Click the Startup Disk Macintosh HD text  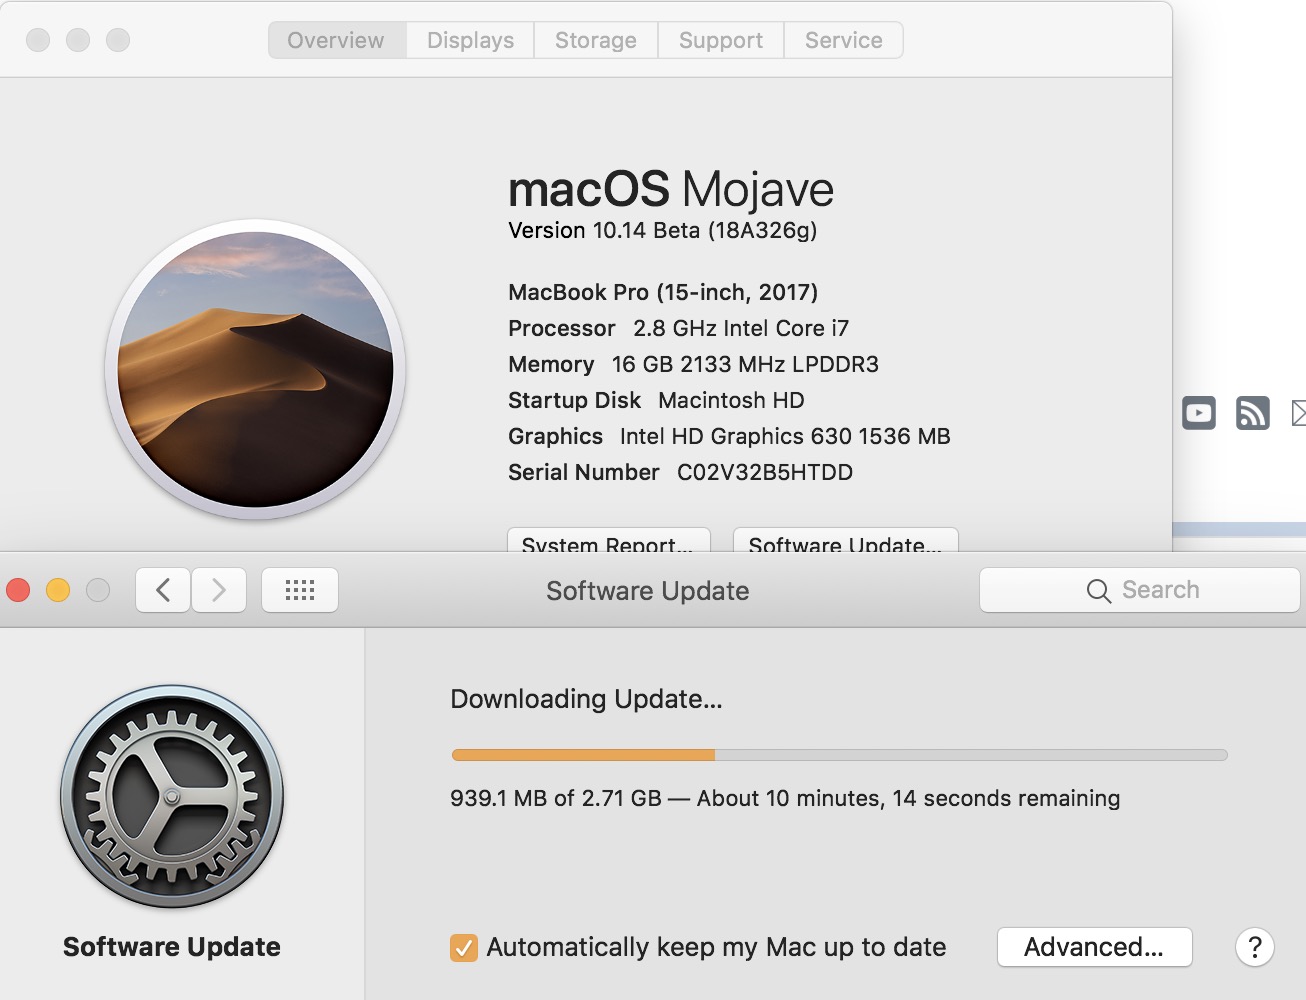click(x=656, y=400)
